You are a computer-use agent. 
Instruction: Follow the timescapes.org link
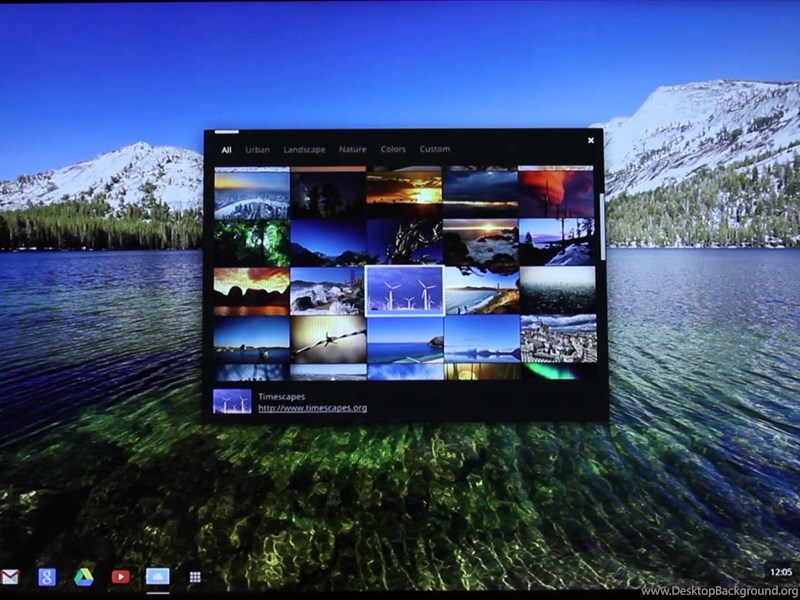pyautogui.click(x=312, y=408)
